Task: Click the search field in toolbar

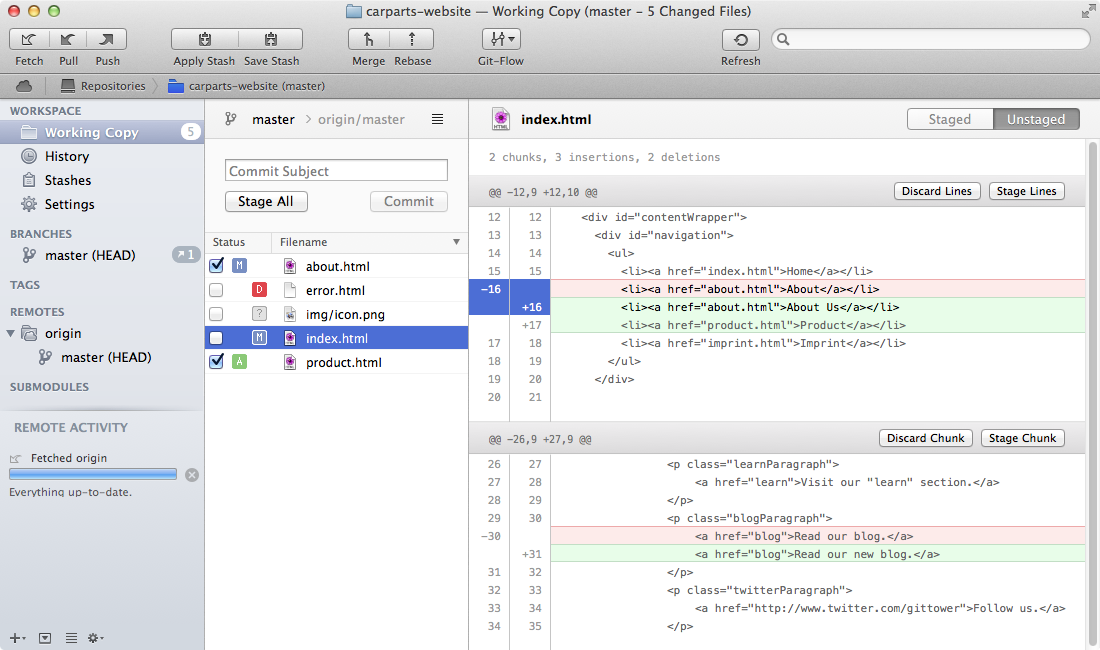Action: point(930,39)
